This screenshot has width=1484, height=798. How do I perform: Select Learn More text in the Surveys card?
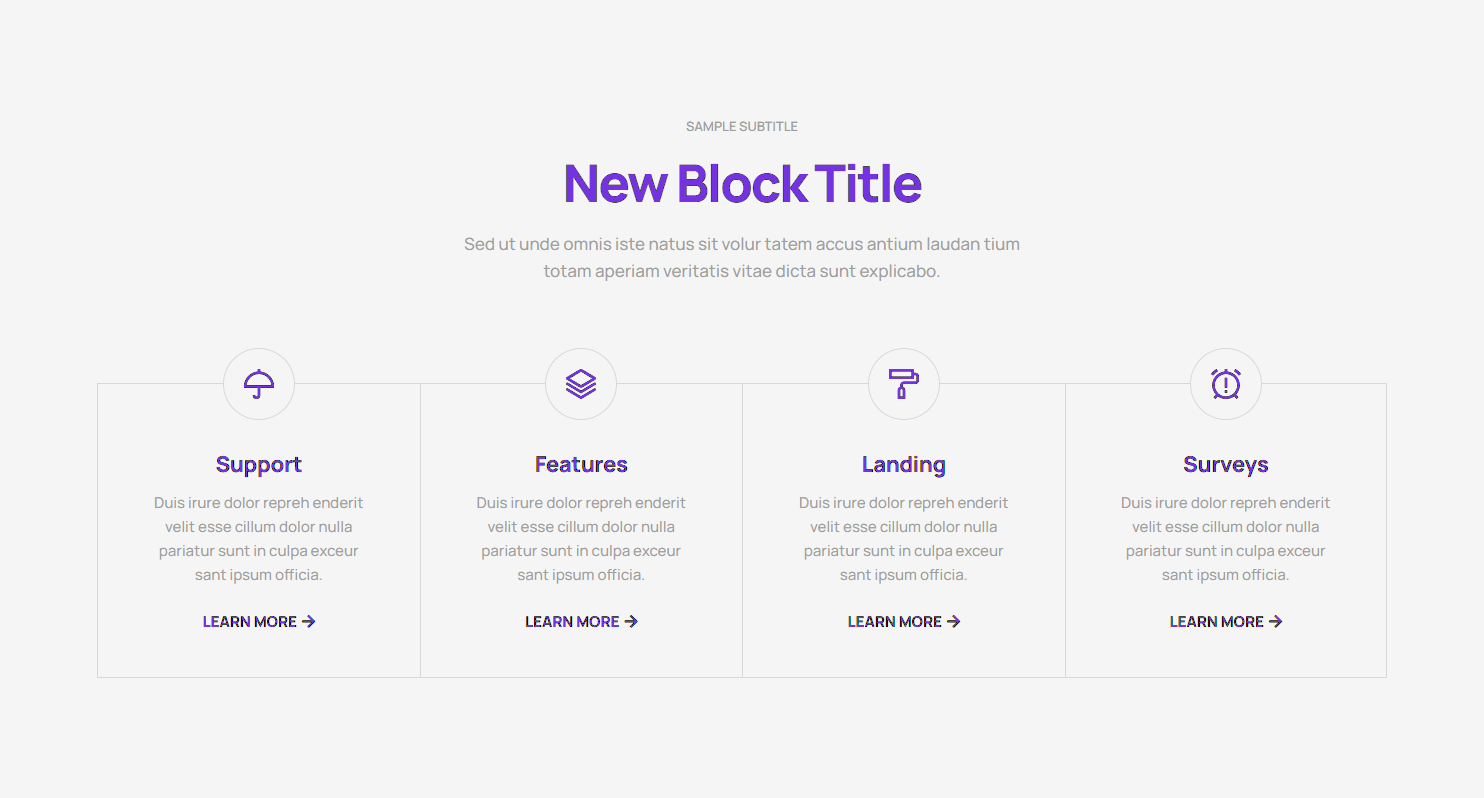(1217, 622)
